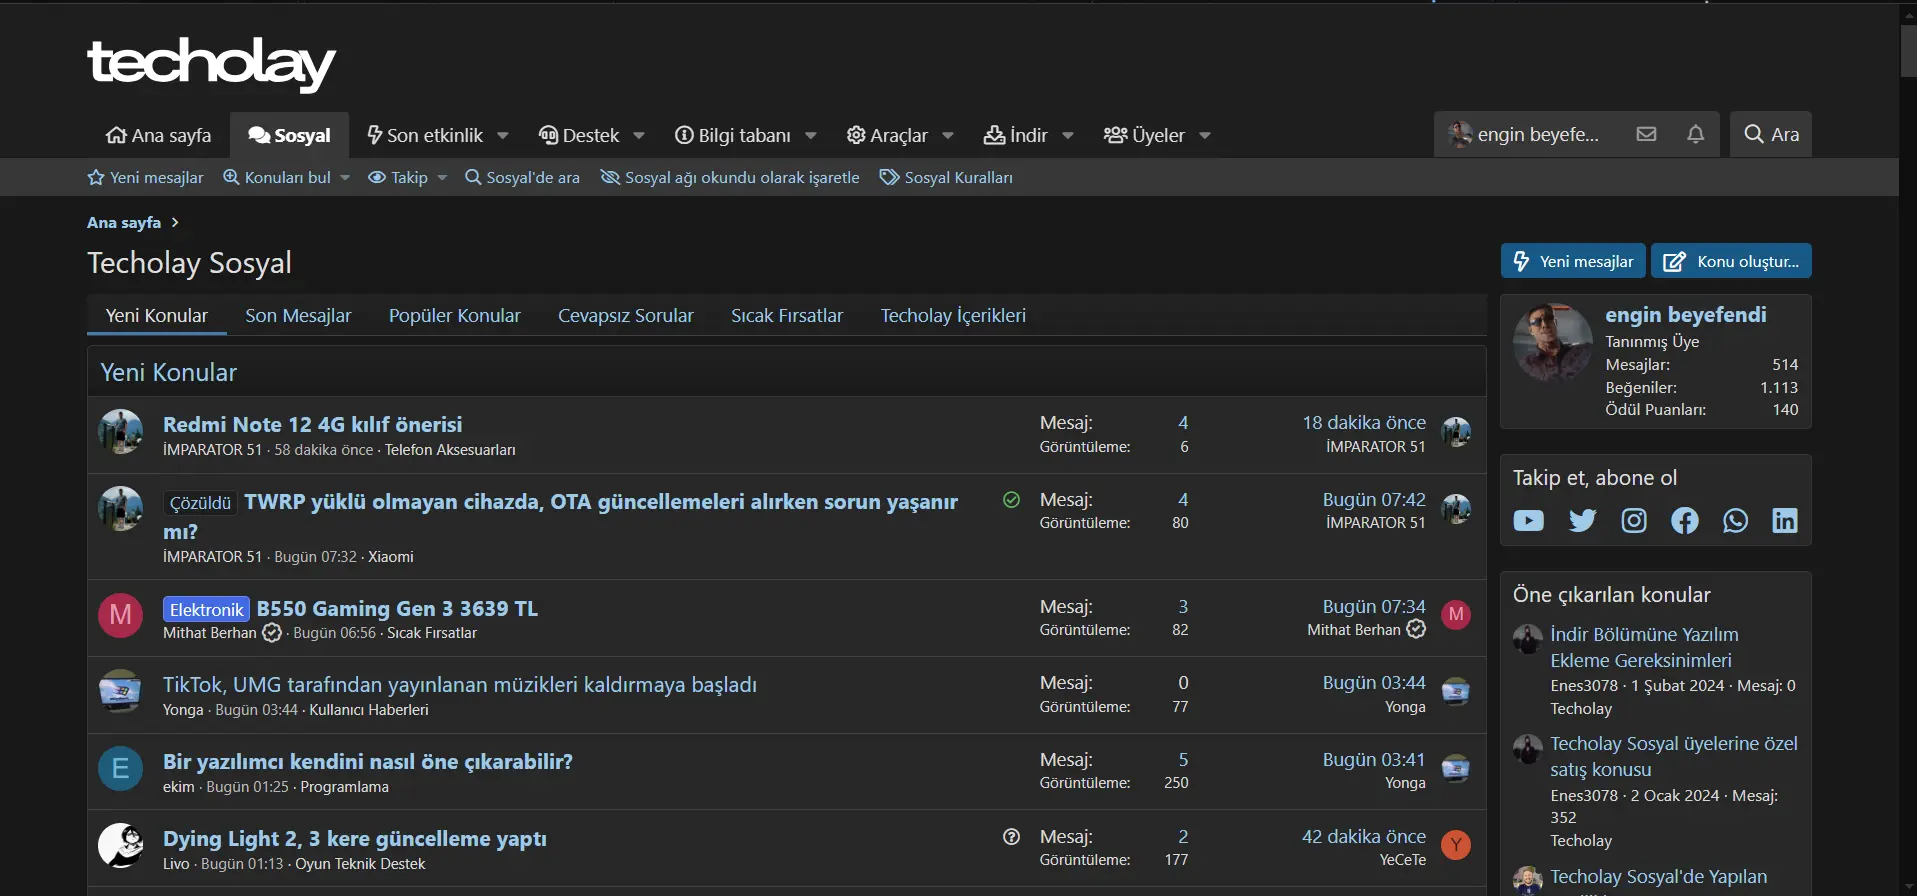Click Konu oluştur button
Image resolution: width=1917 pixels, height=896 pixels.
pyautogui.click(x=1731, y=261)
